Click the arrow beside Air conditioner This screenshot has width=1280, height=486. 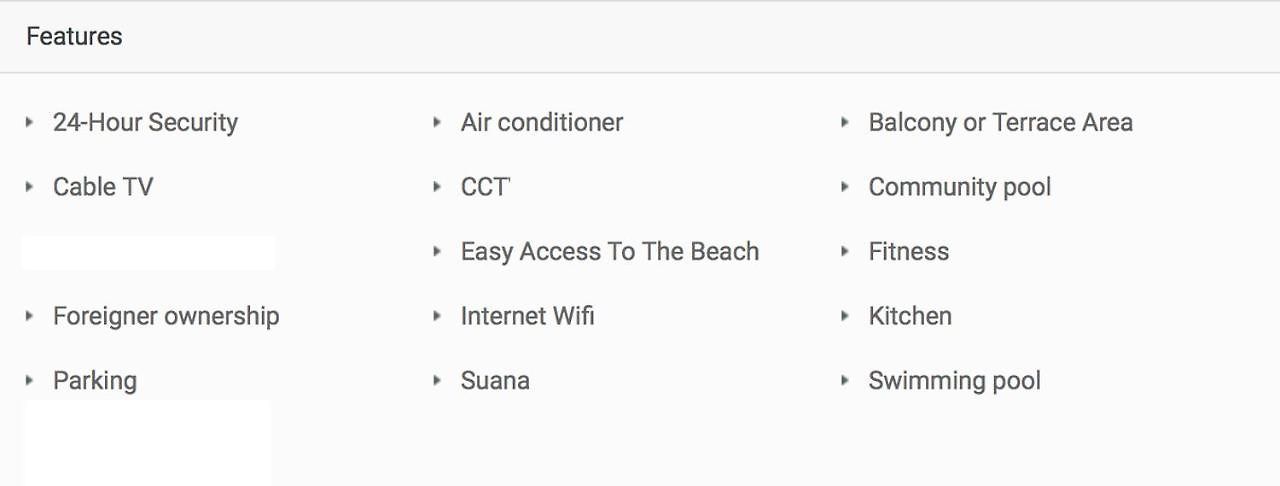click(437, 122)
